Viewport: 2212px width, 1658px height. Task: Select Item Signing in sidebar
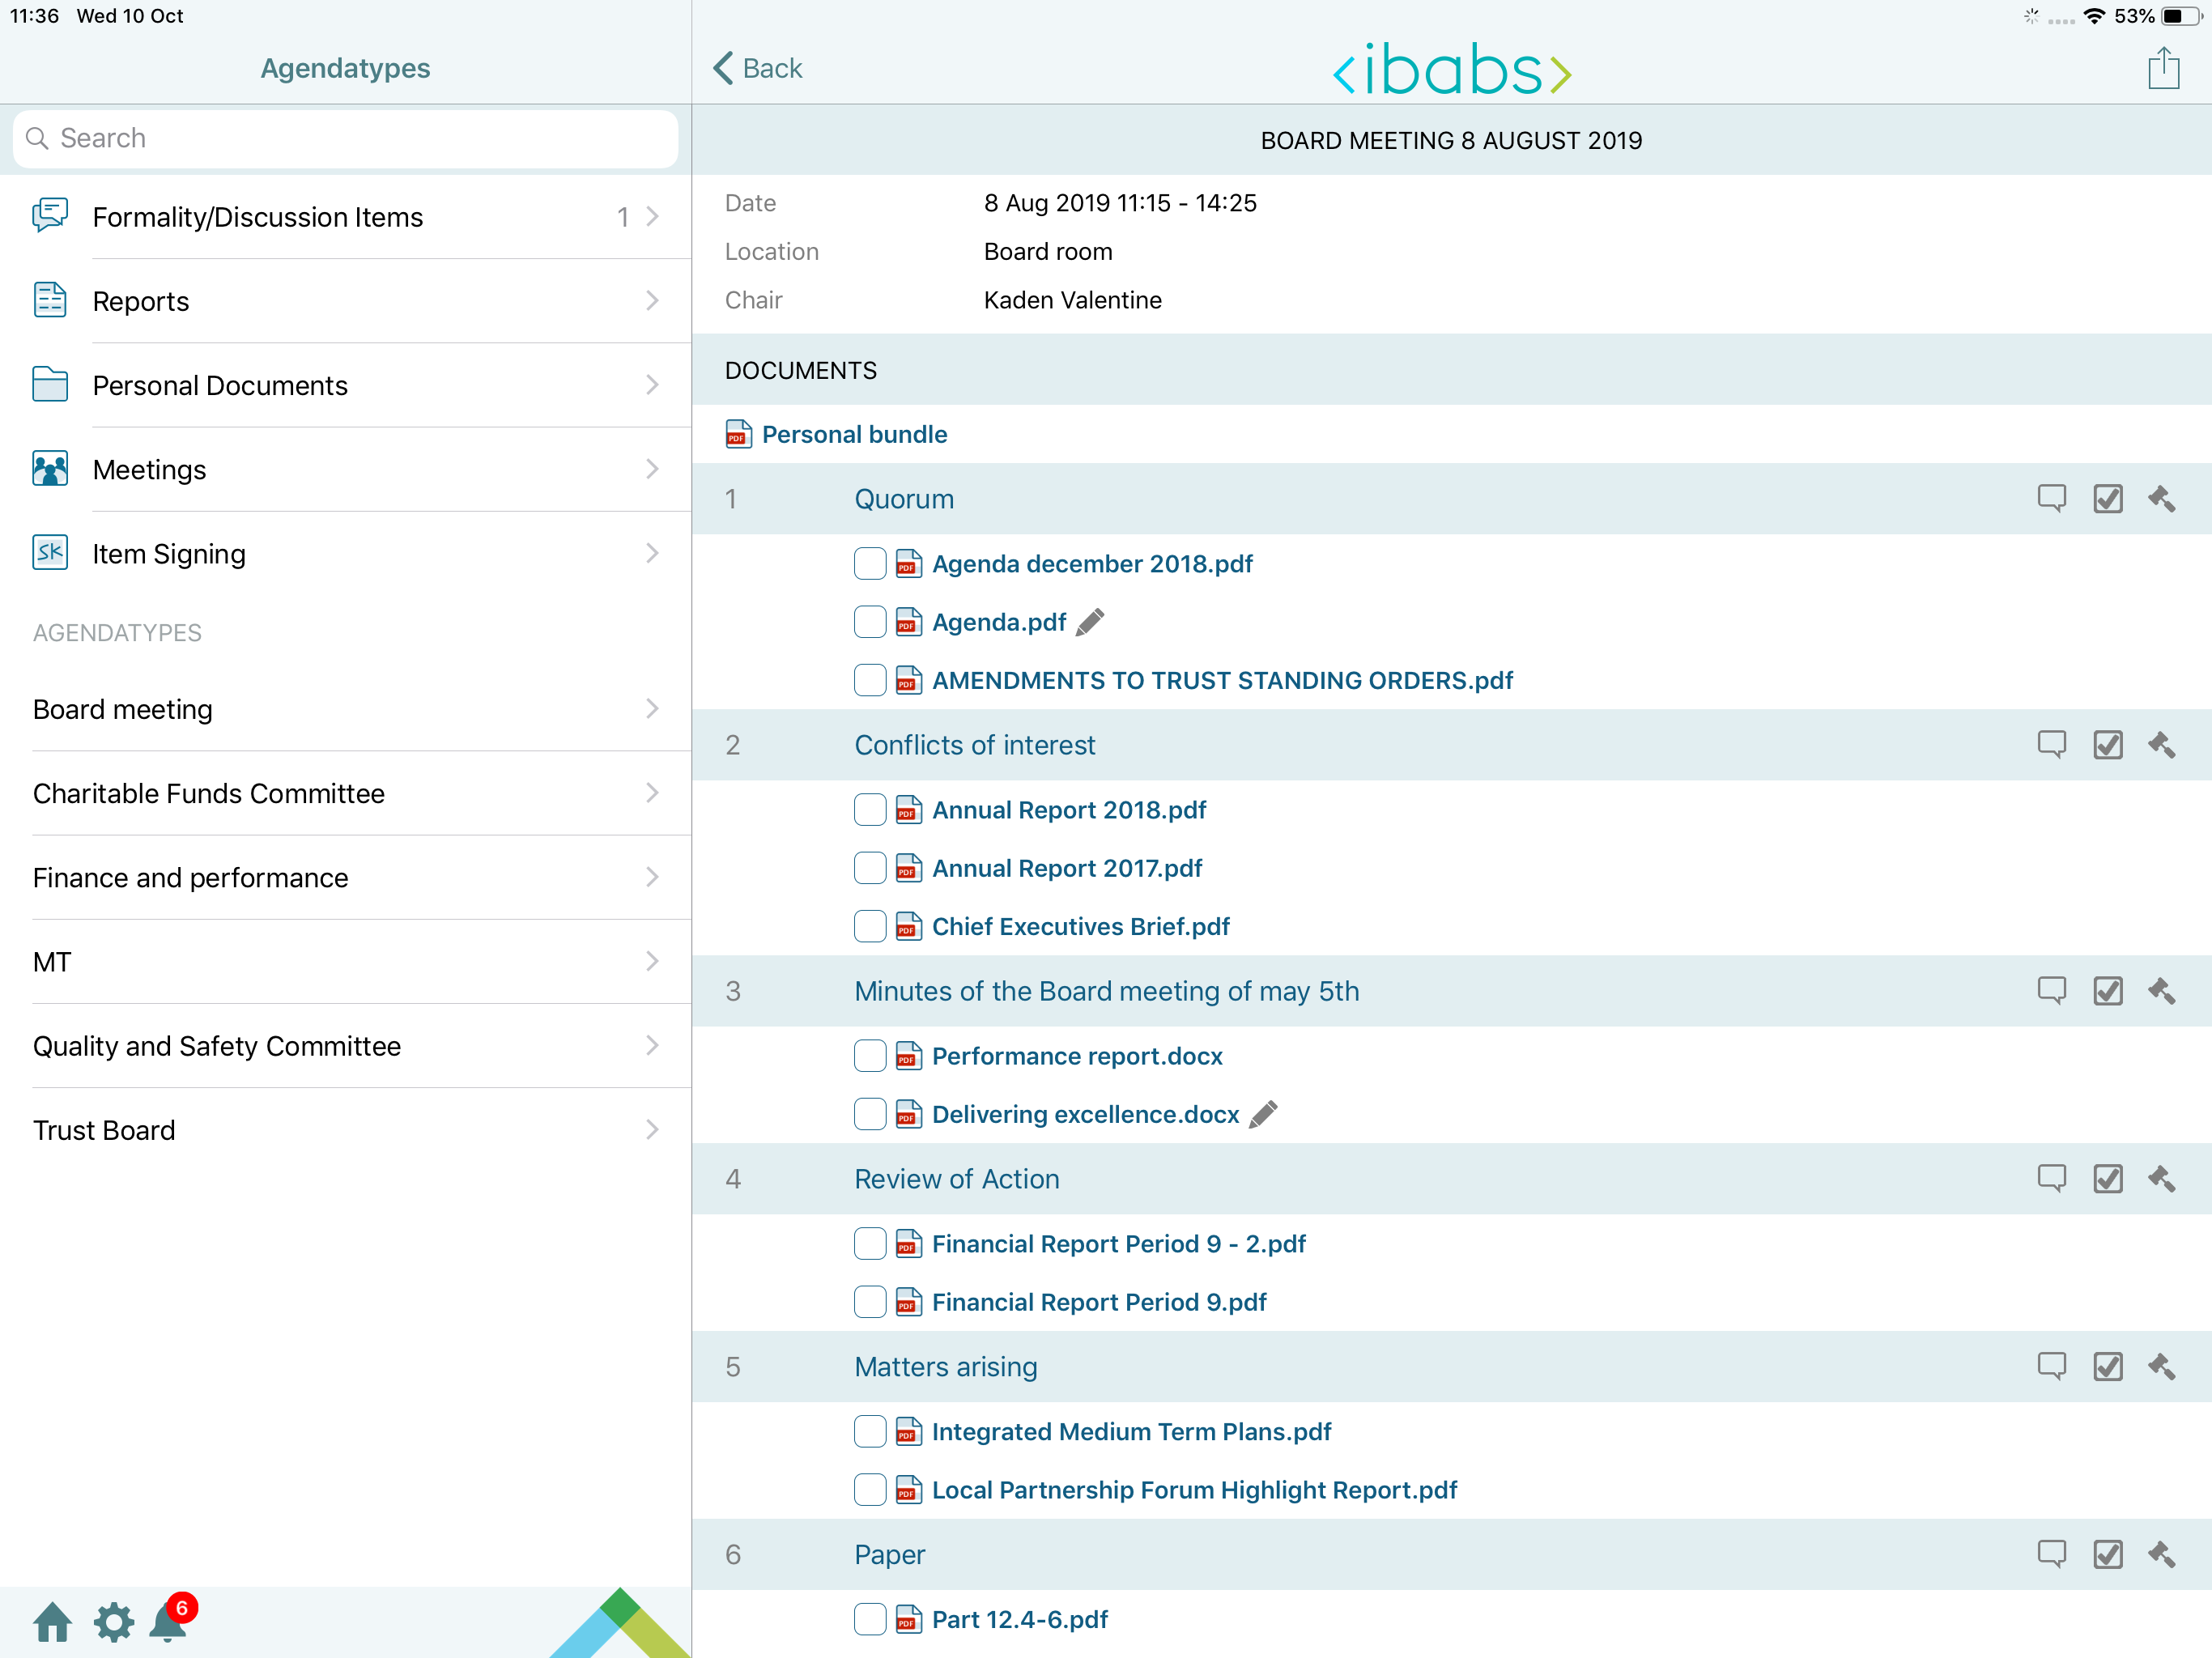point(345,554)
